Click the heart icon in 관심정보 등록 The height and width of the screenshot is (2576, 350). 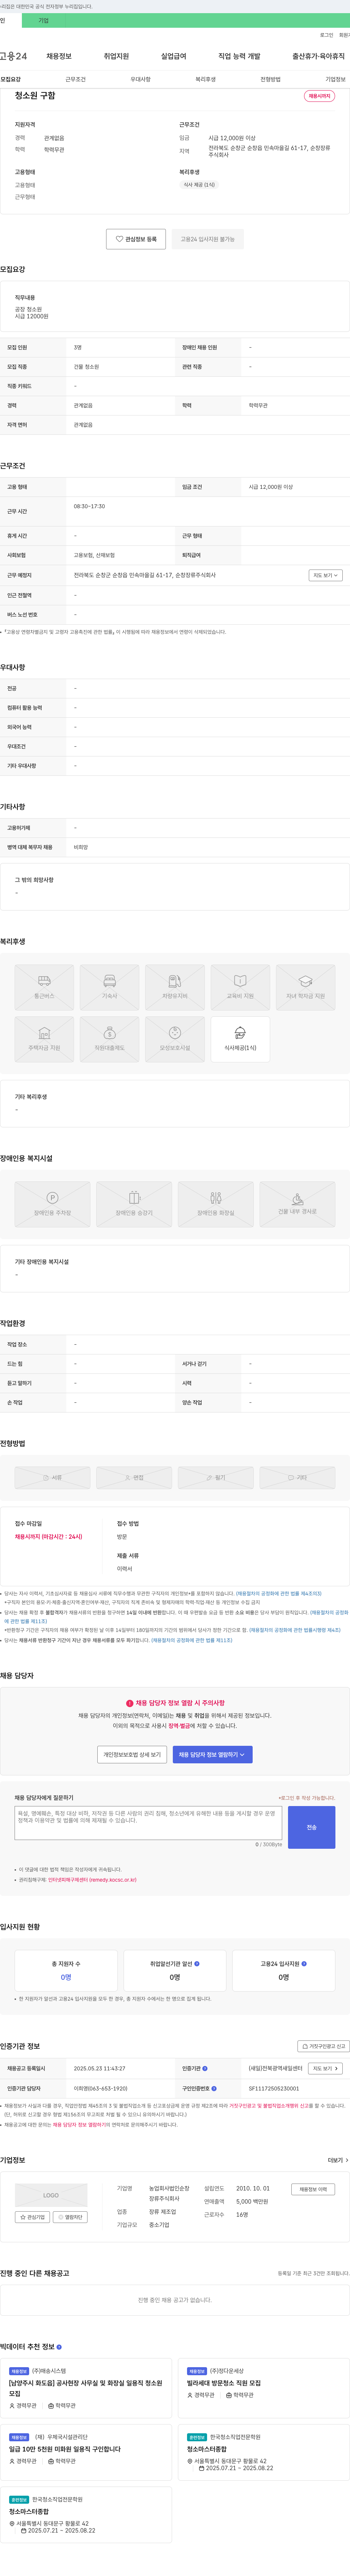pyautogui.click(x=119, y=239)
